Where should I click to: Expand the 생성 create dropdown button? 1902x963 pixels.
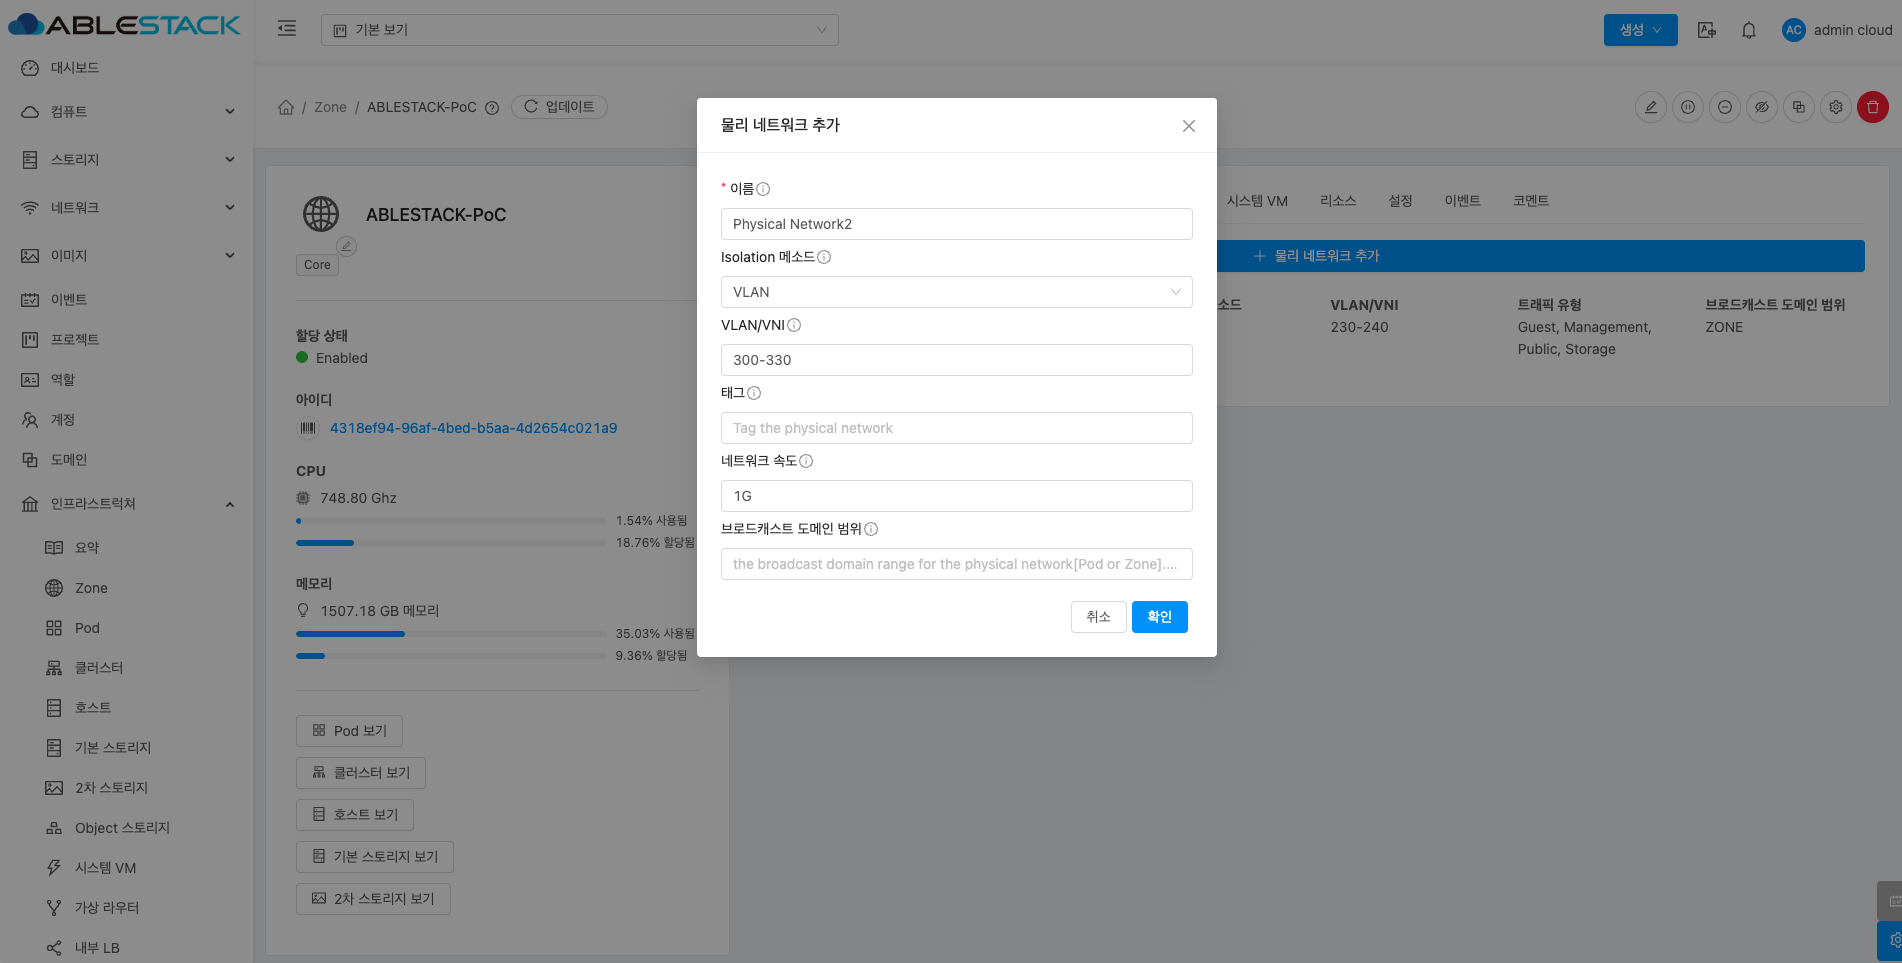click(1640, 30)
